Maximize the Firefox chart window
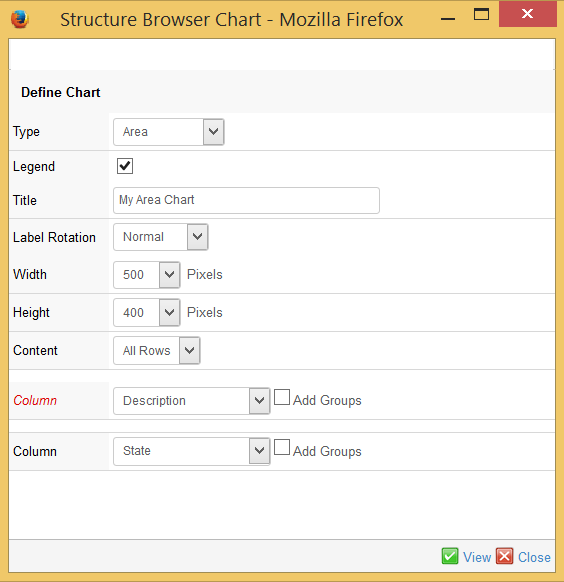 point(481,15)
